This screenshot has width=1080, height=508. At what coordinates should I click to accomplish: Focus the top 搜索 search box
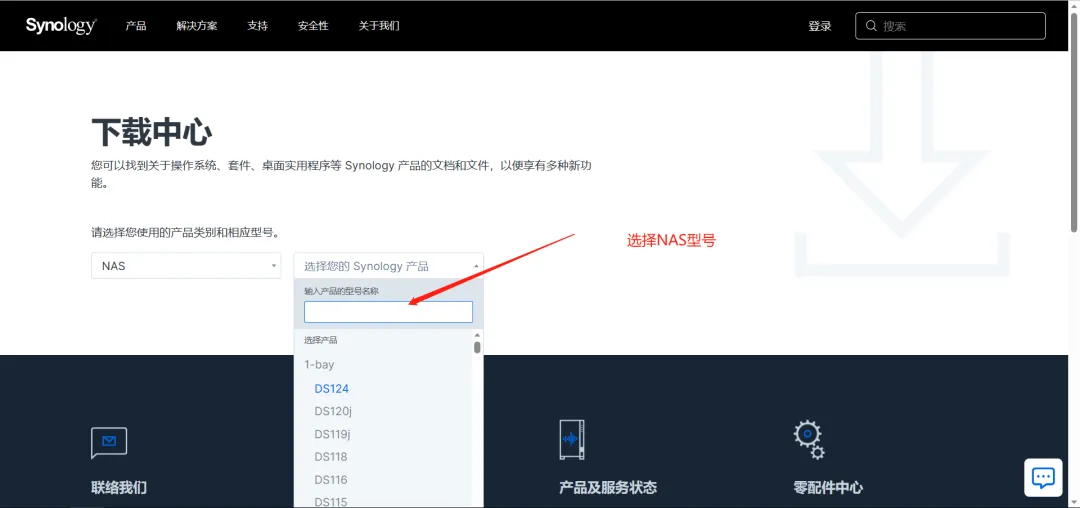pos(950,26)
